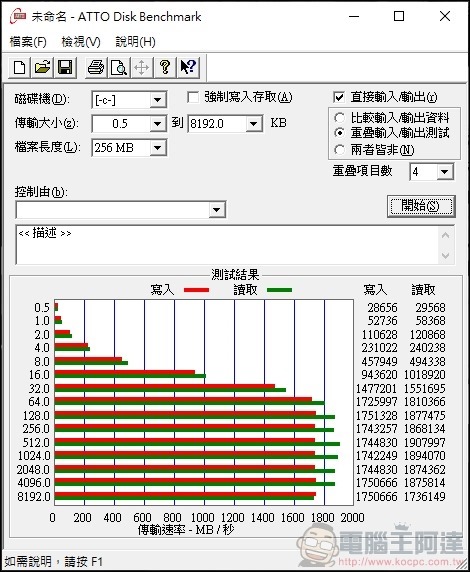
Task: Click write value 1751328 for 128.0
Action: tap(376, 416)
